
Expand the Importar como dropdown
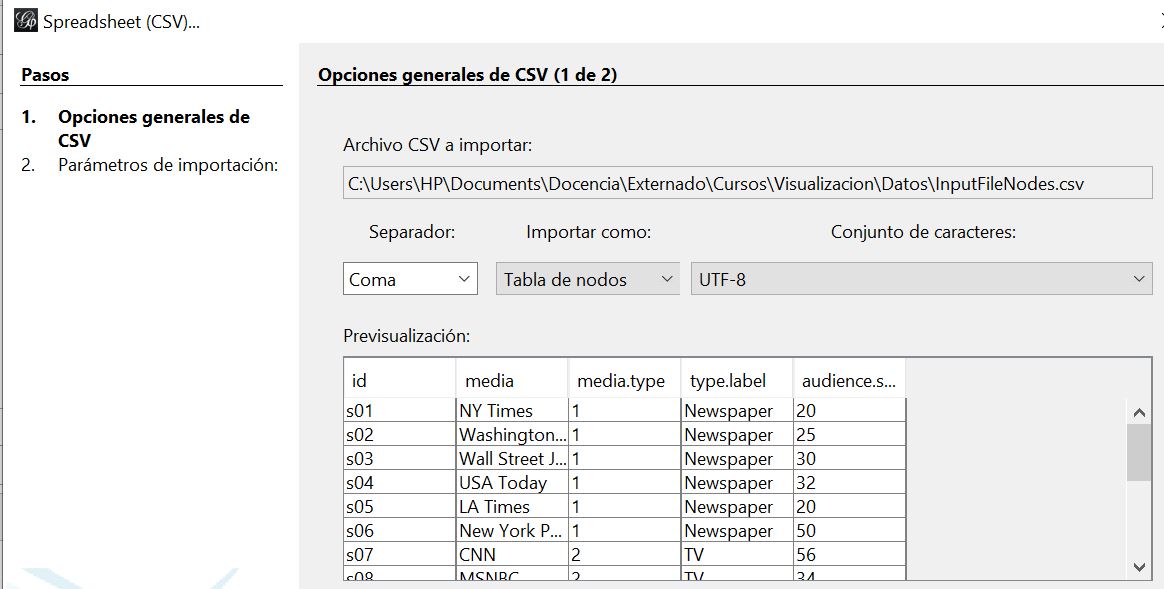589,280
